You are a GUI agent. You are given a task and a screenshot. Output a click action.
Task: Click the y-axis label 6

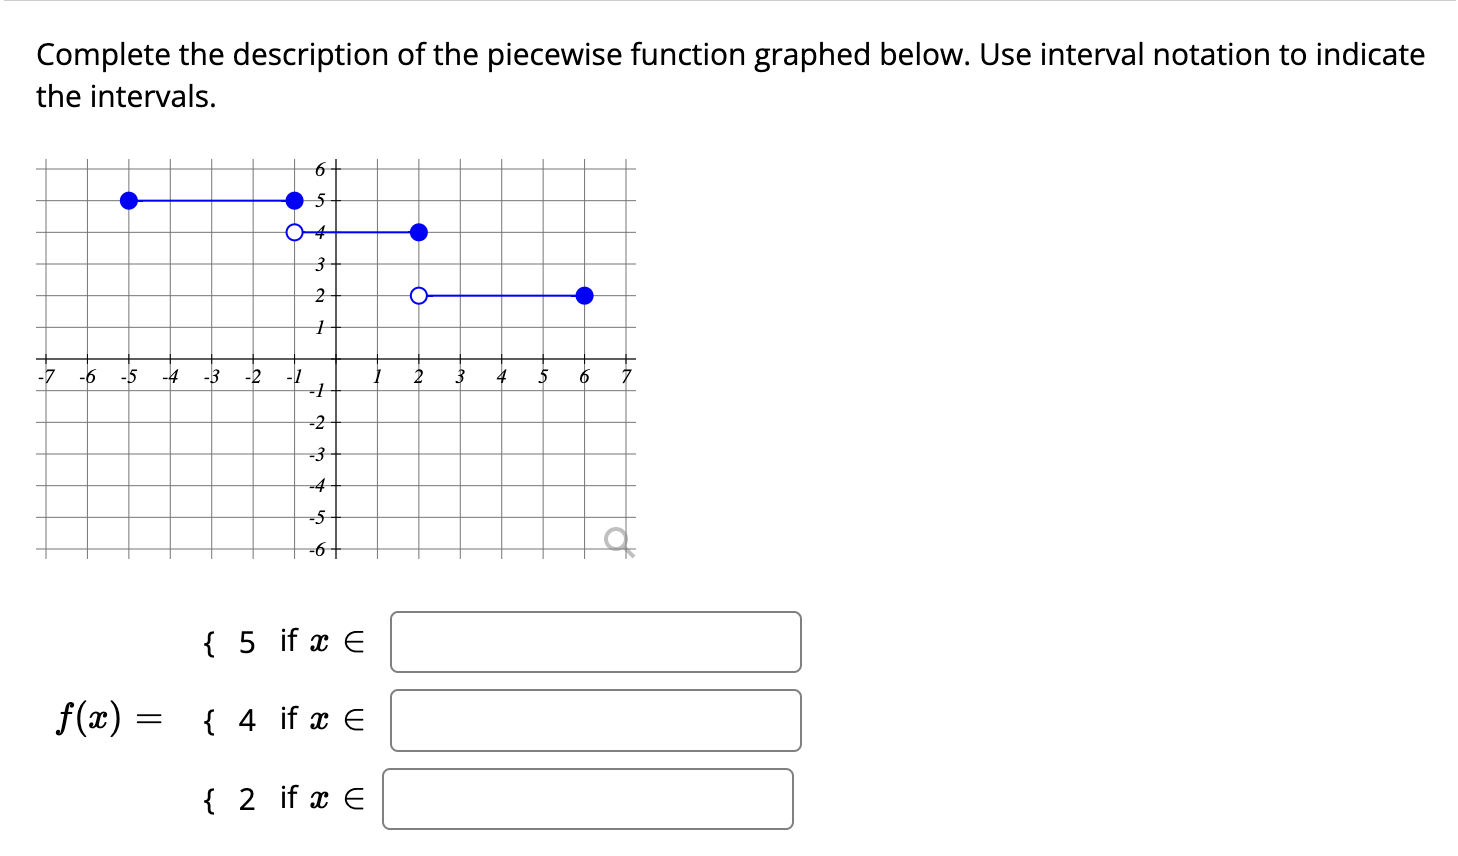(x=319, y=169)
